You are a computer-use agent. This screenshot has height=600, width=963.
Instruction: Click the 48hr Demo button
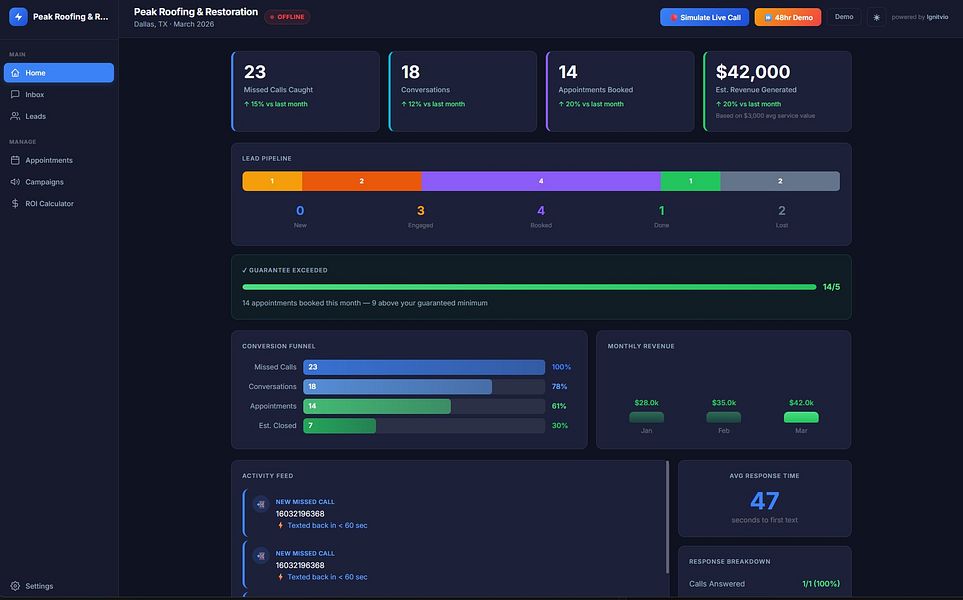pyautogui.click(x=788, y=17)
